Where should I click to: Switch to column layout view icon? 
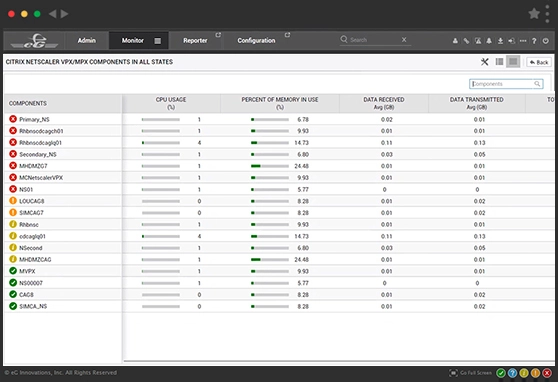[499, 62]
